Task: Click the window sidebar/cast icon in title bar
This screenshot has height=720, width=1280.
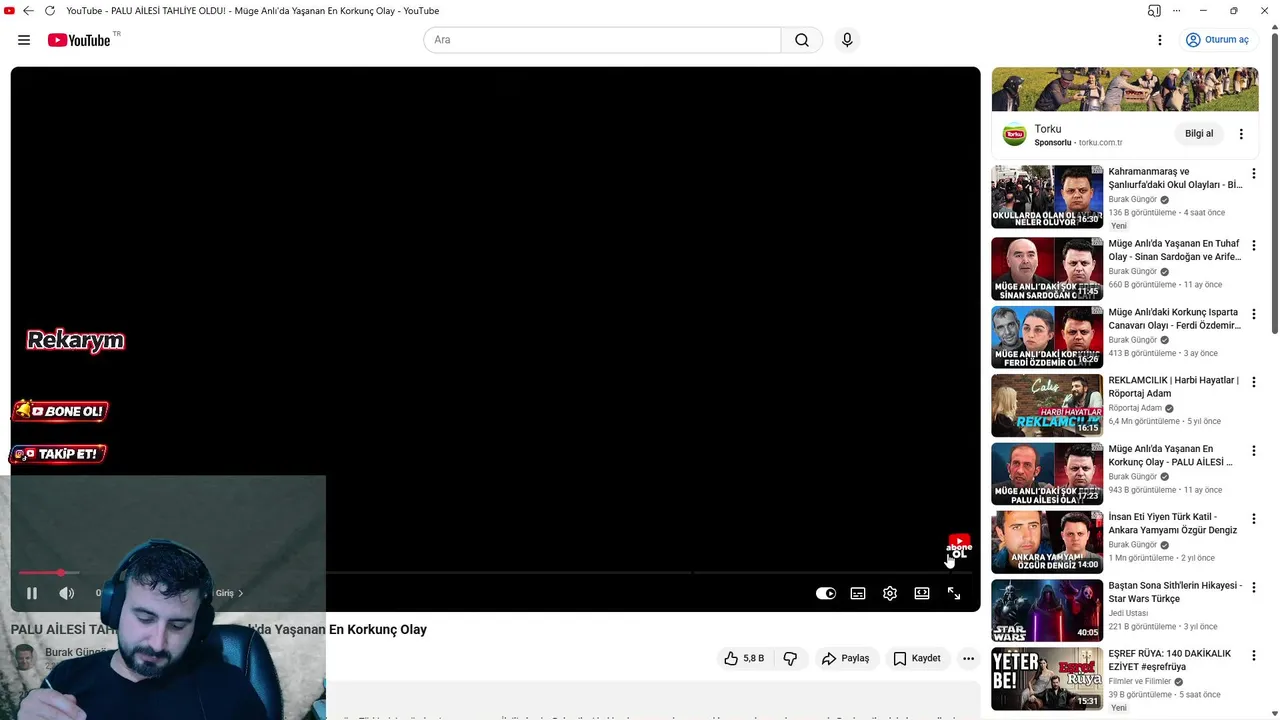Action: point(1154,11)
